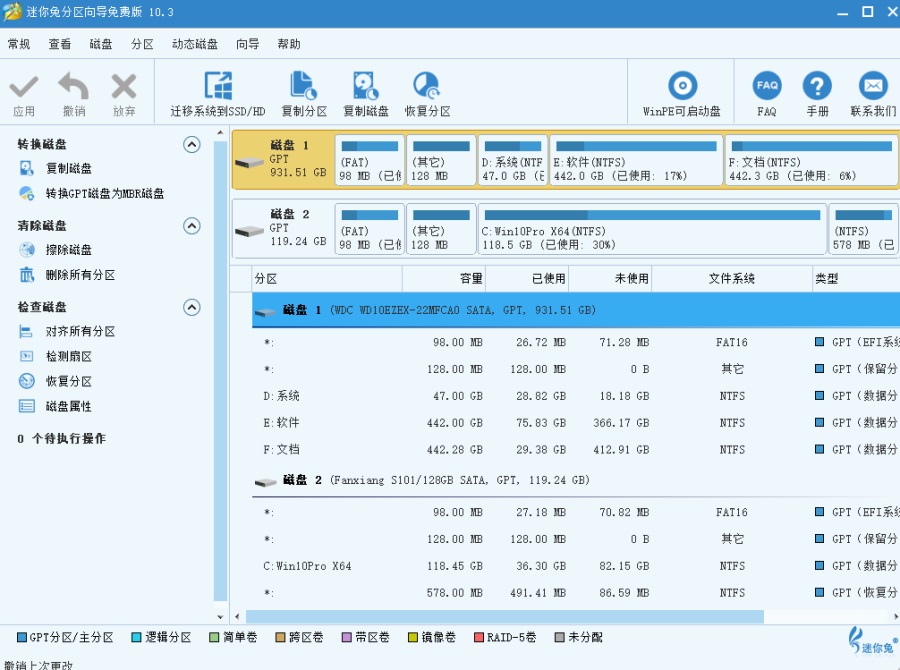Click the sidebar vertical scrollbar
900x670 pixels.
click(220, 371)
